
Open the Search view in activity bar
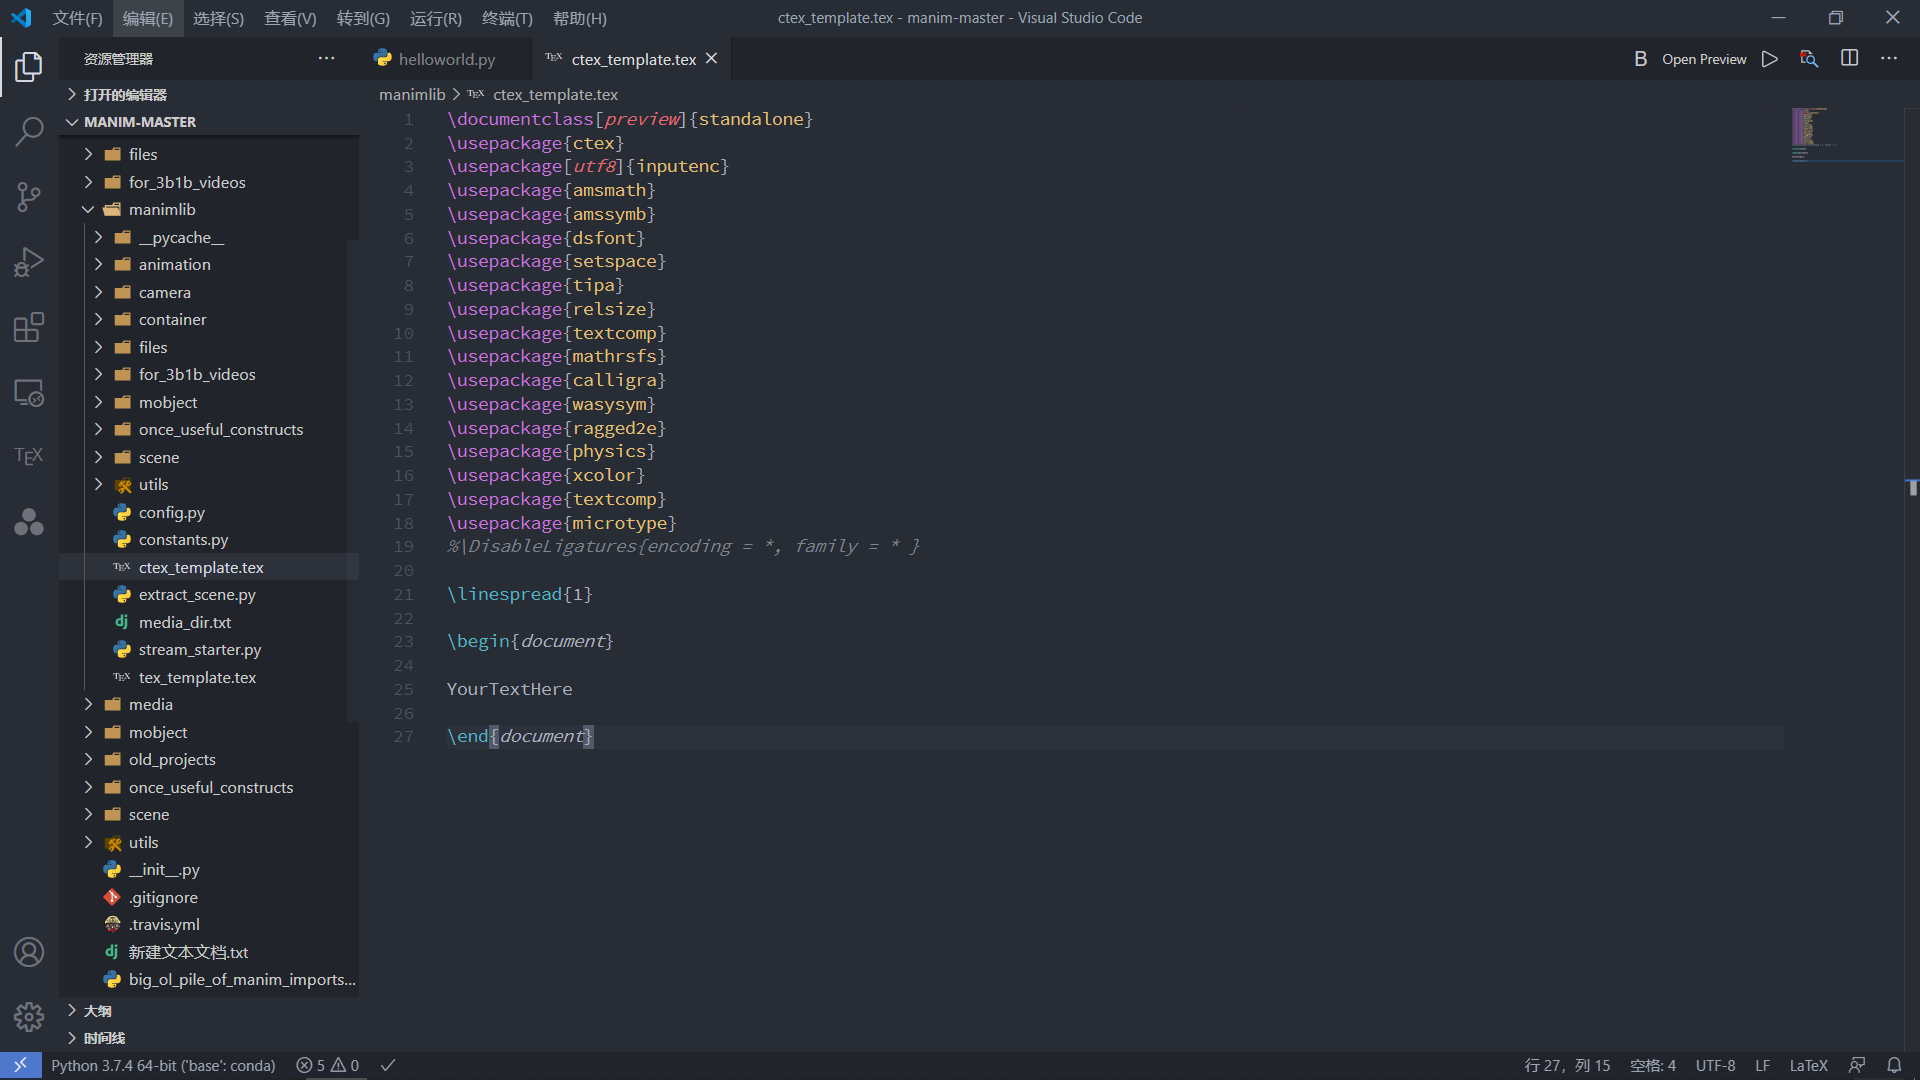click(29, 131)
